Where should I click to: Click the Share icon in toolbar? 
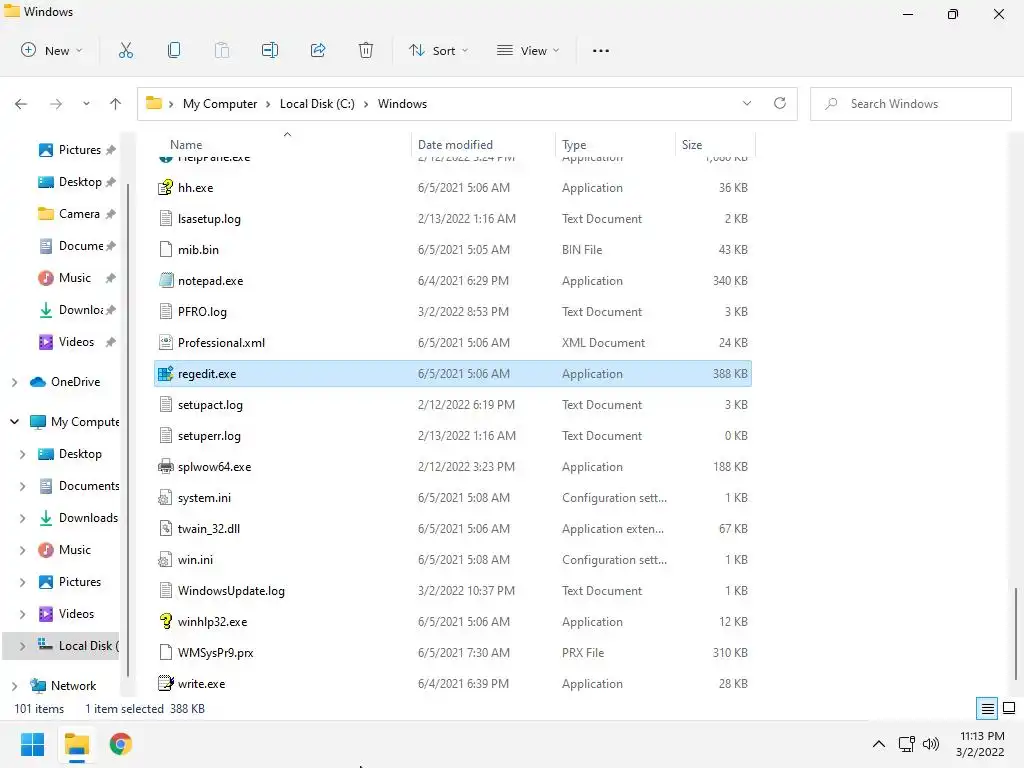click(x=318, y=50)
